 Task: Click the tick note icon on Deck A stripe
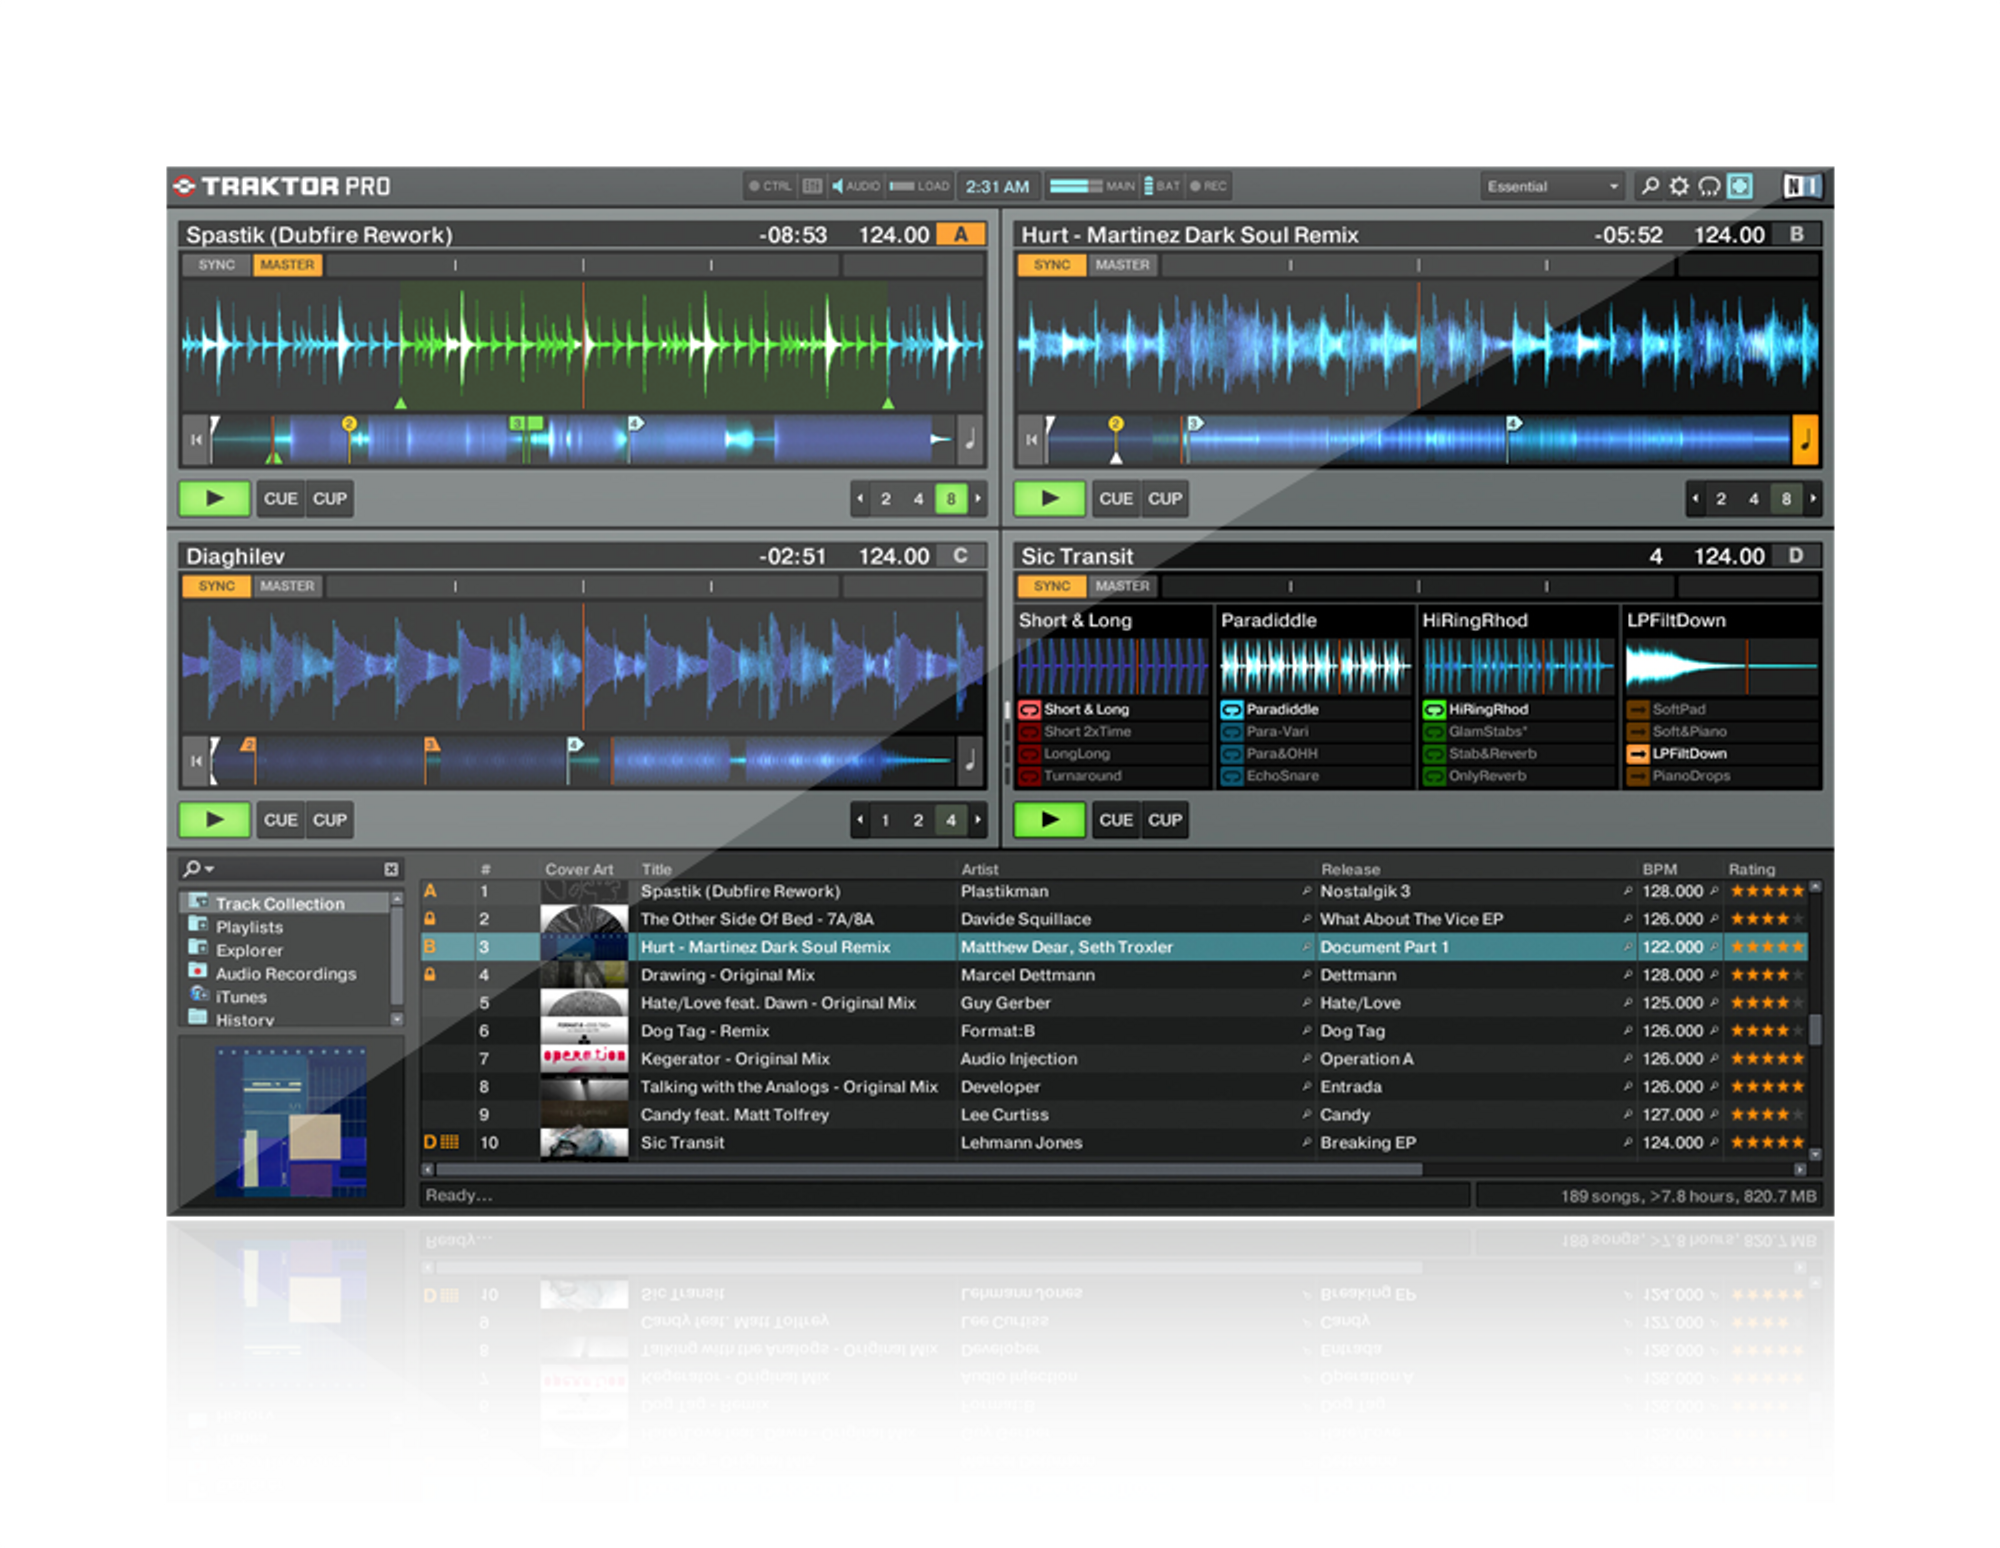point(970,440)
